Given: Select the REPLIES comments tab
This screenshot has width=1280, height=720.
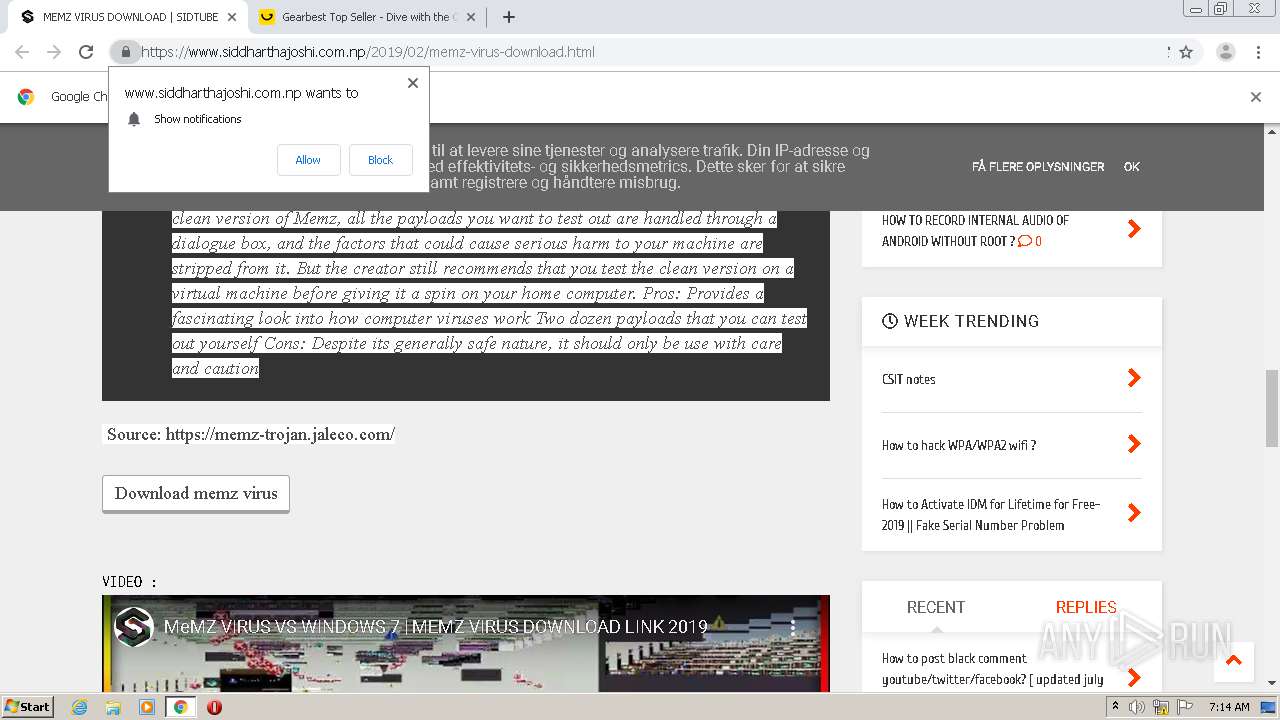Looking at the screenshot, I should (x=1086, y=607).
